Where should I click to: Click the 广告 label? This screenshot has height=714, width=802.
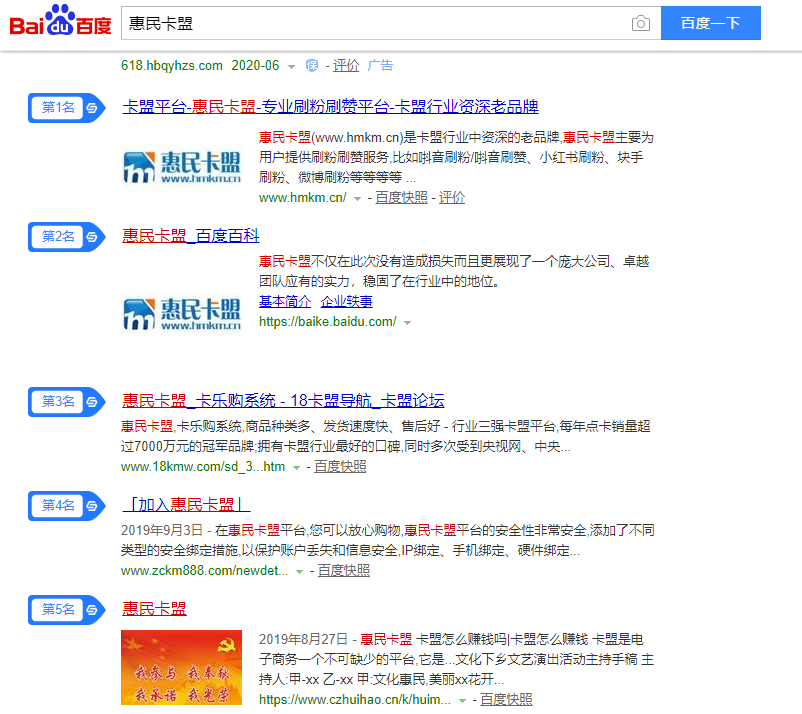point(380,65)
